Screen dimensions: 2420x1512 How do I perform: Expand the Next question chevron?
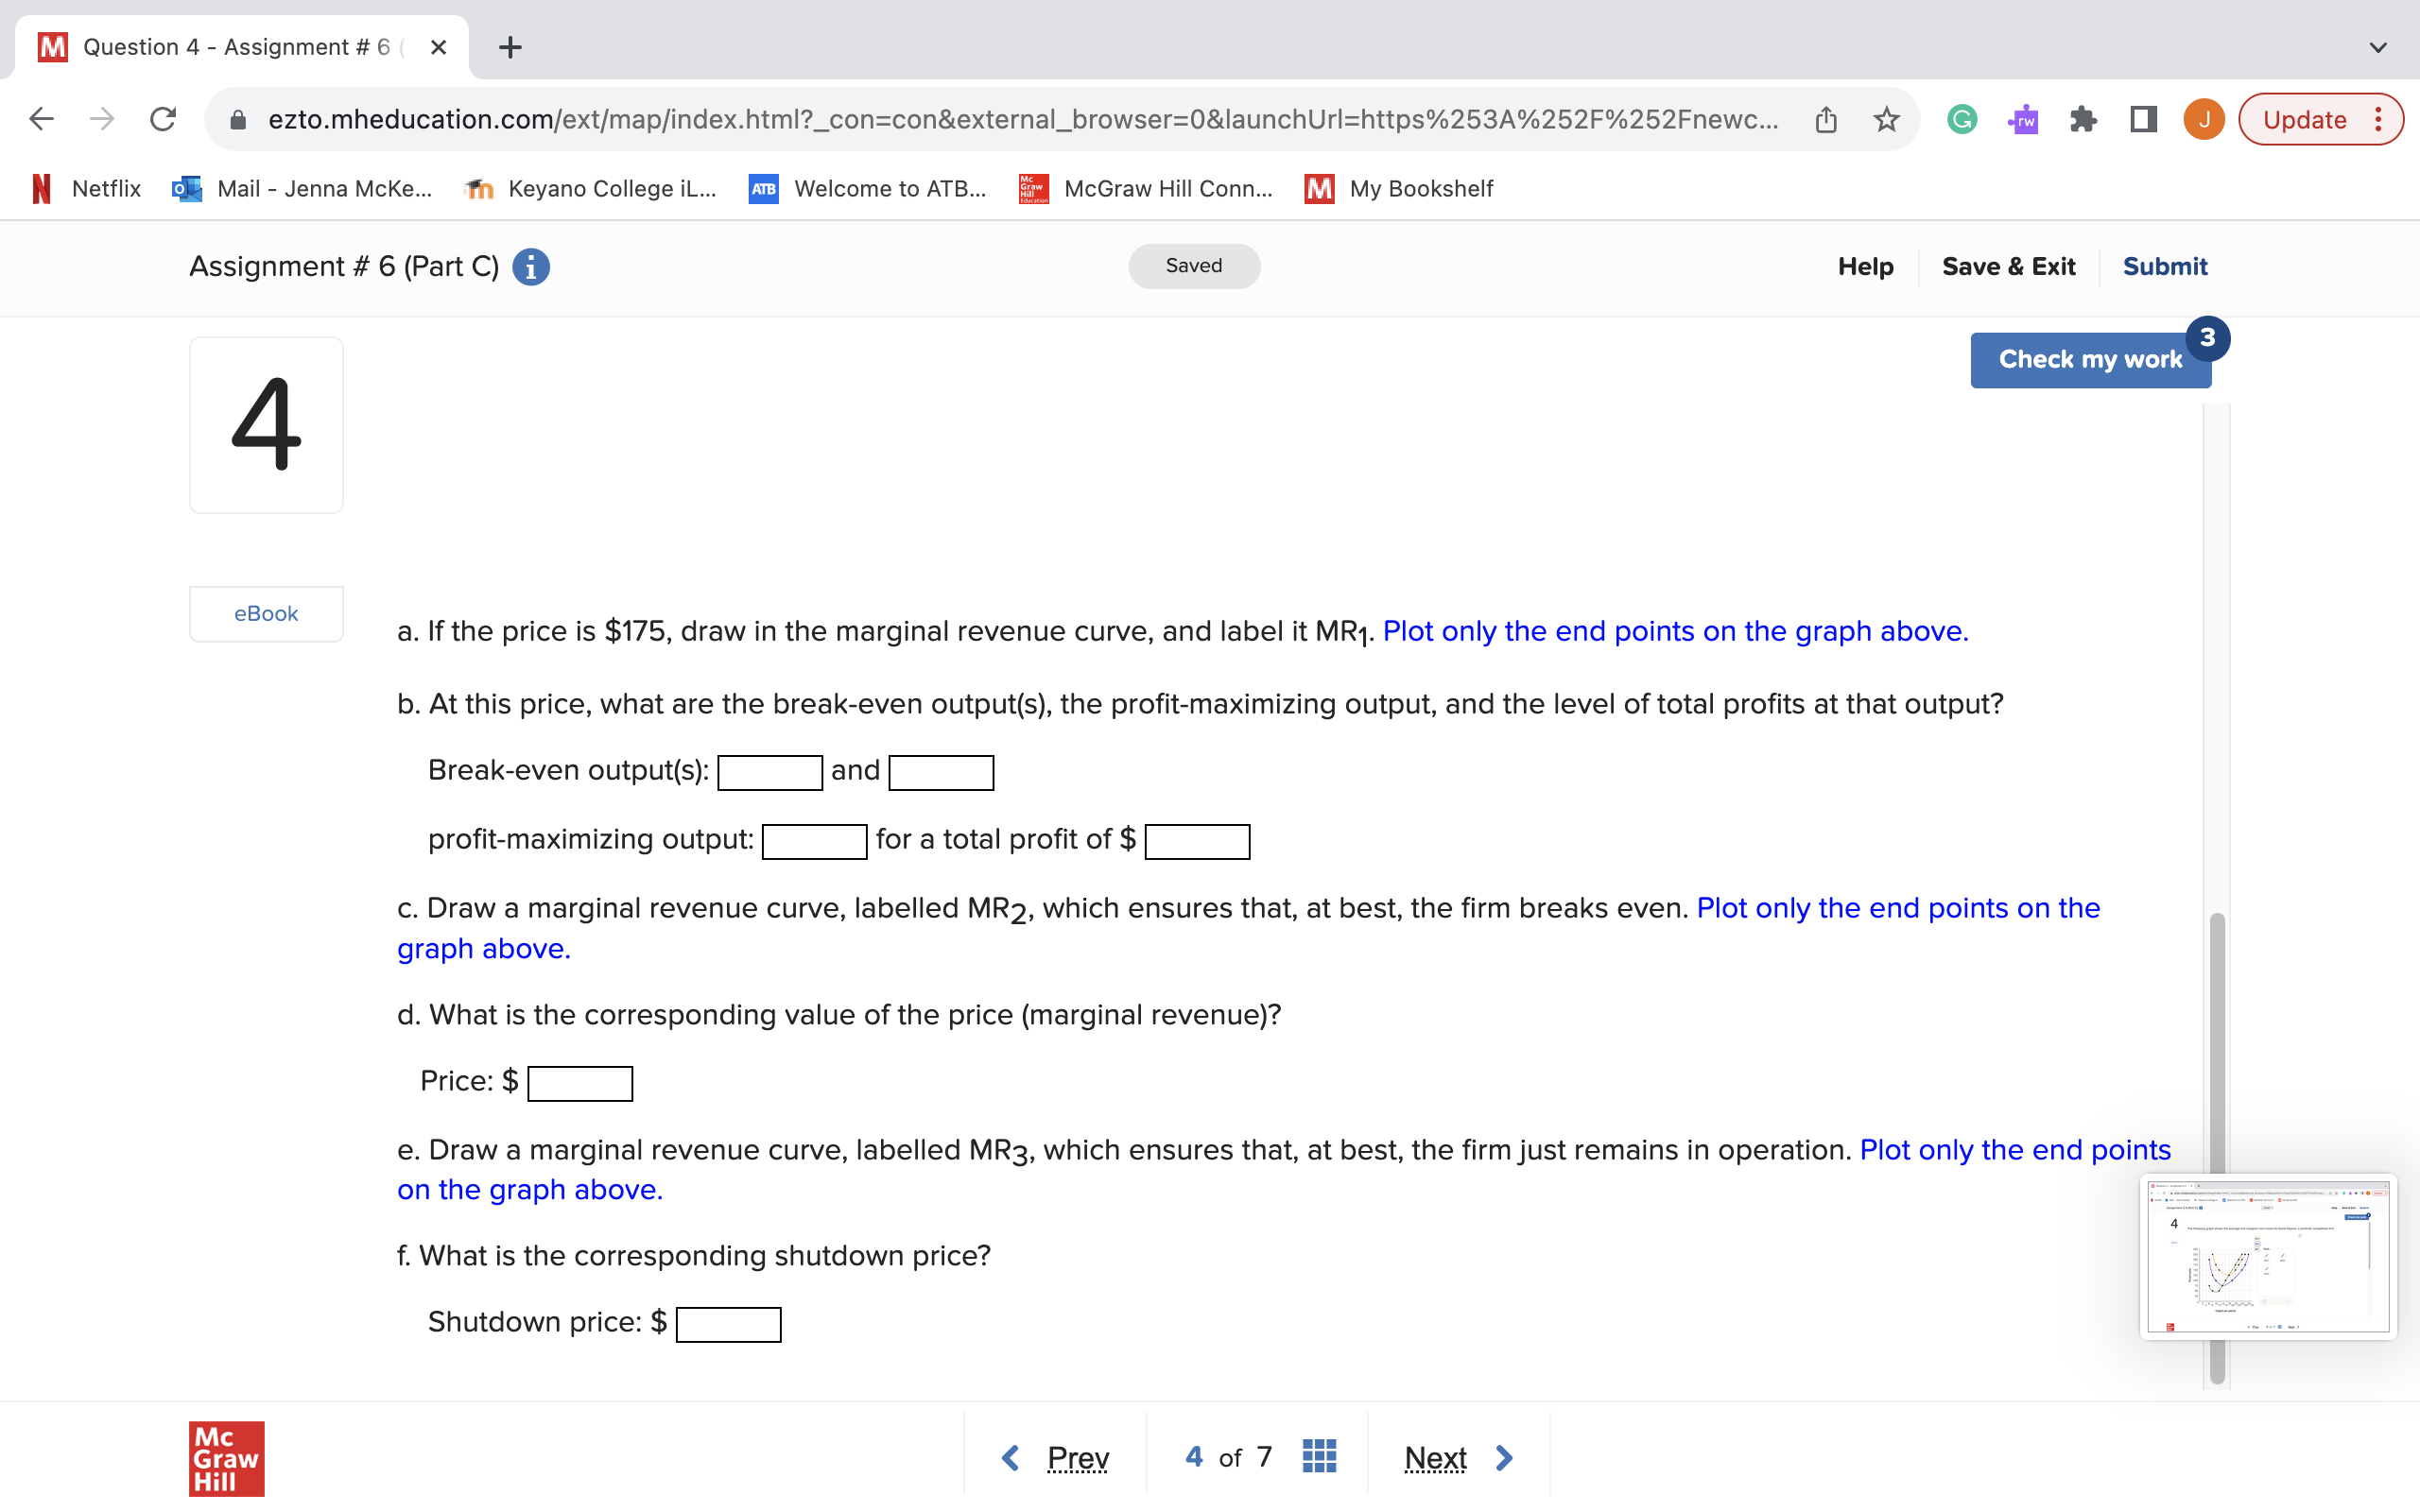1504,1457
